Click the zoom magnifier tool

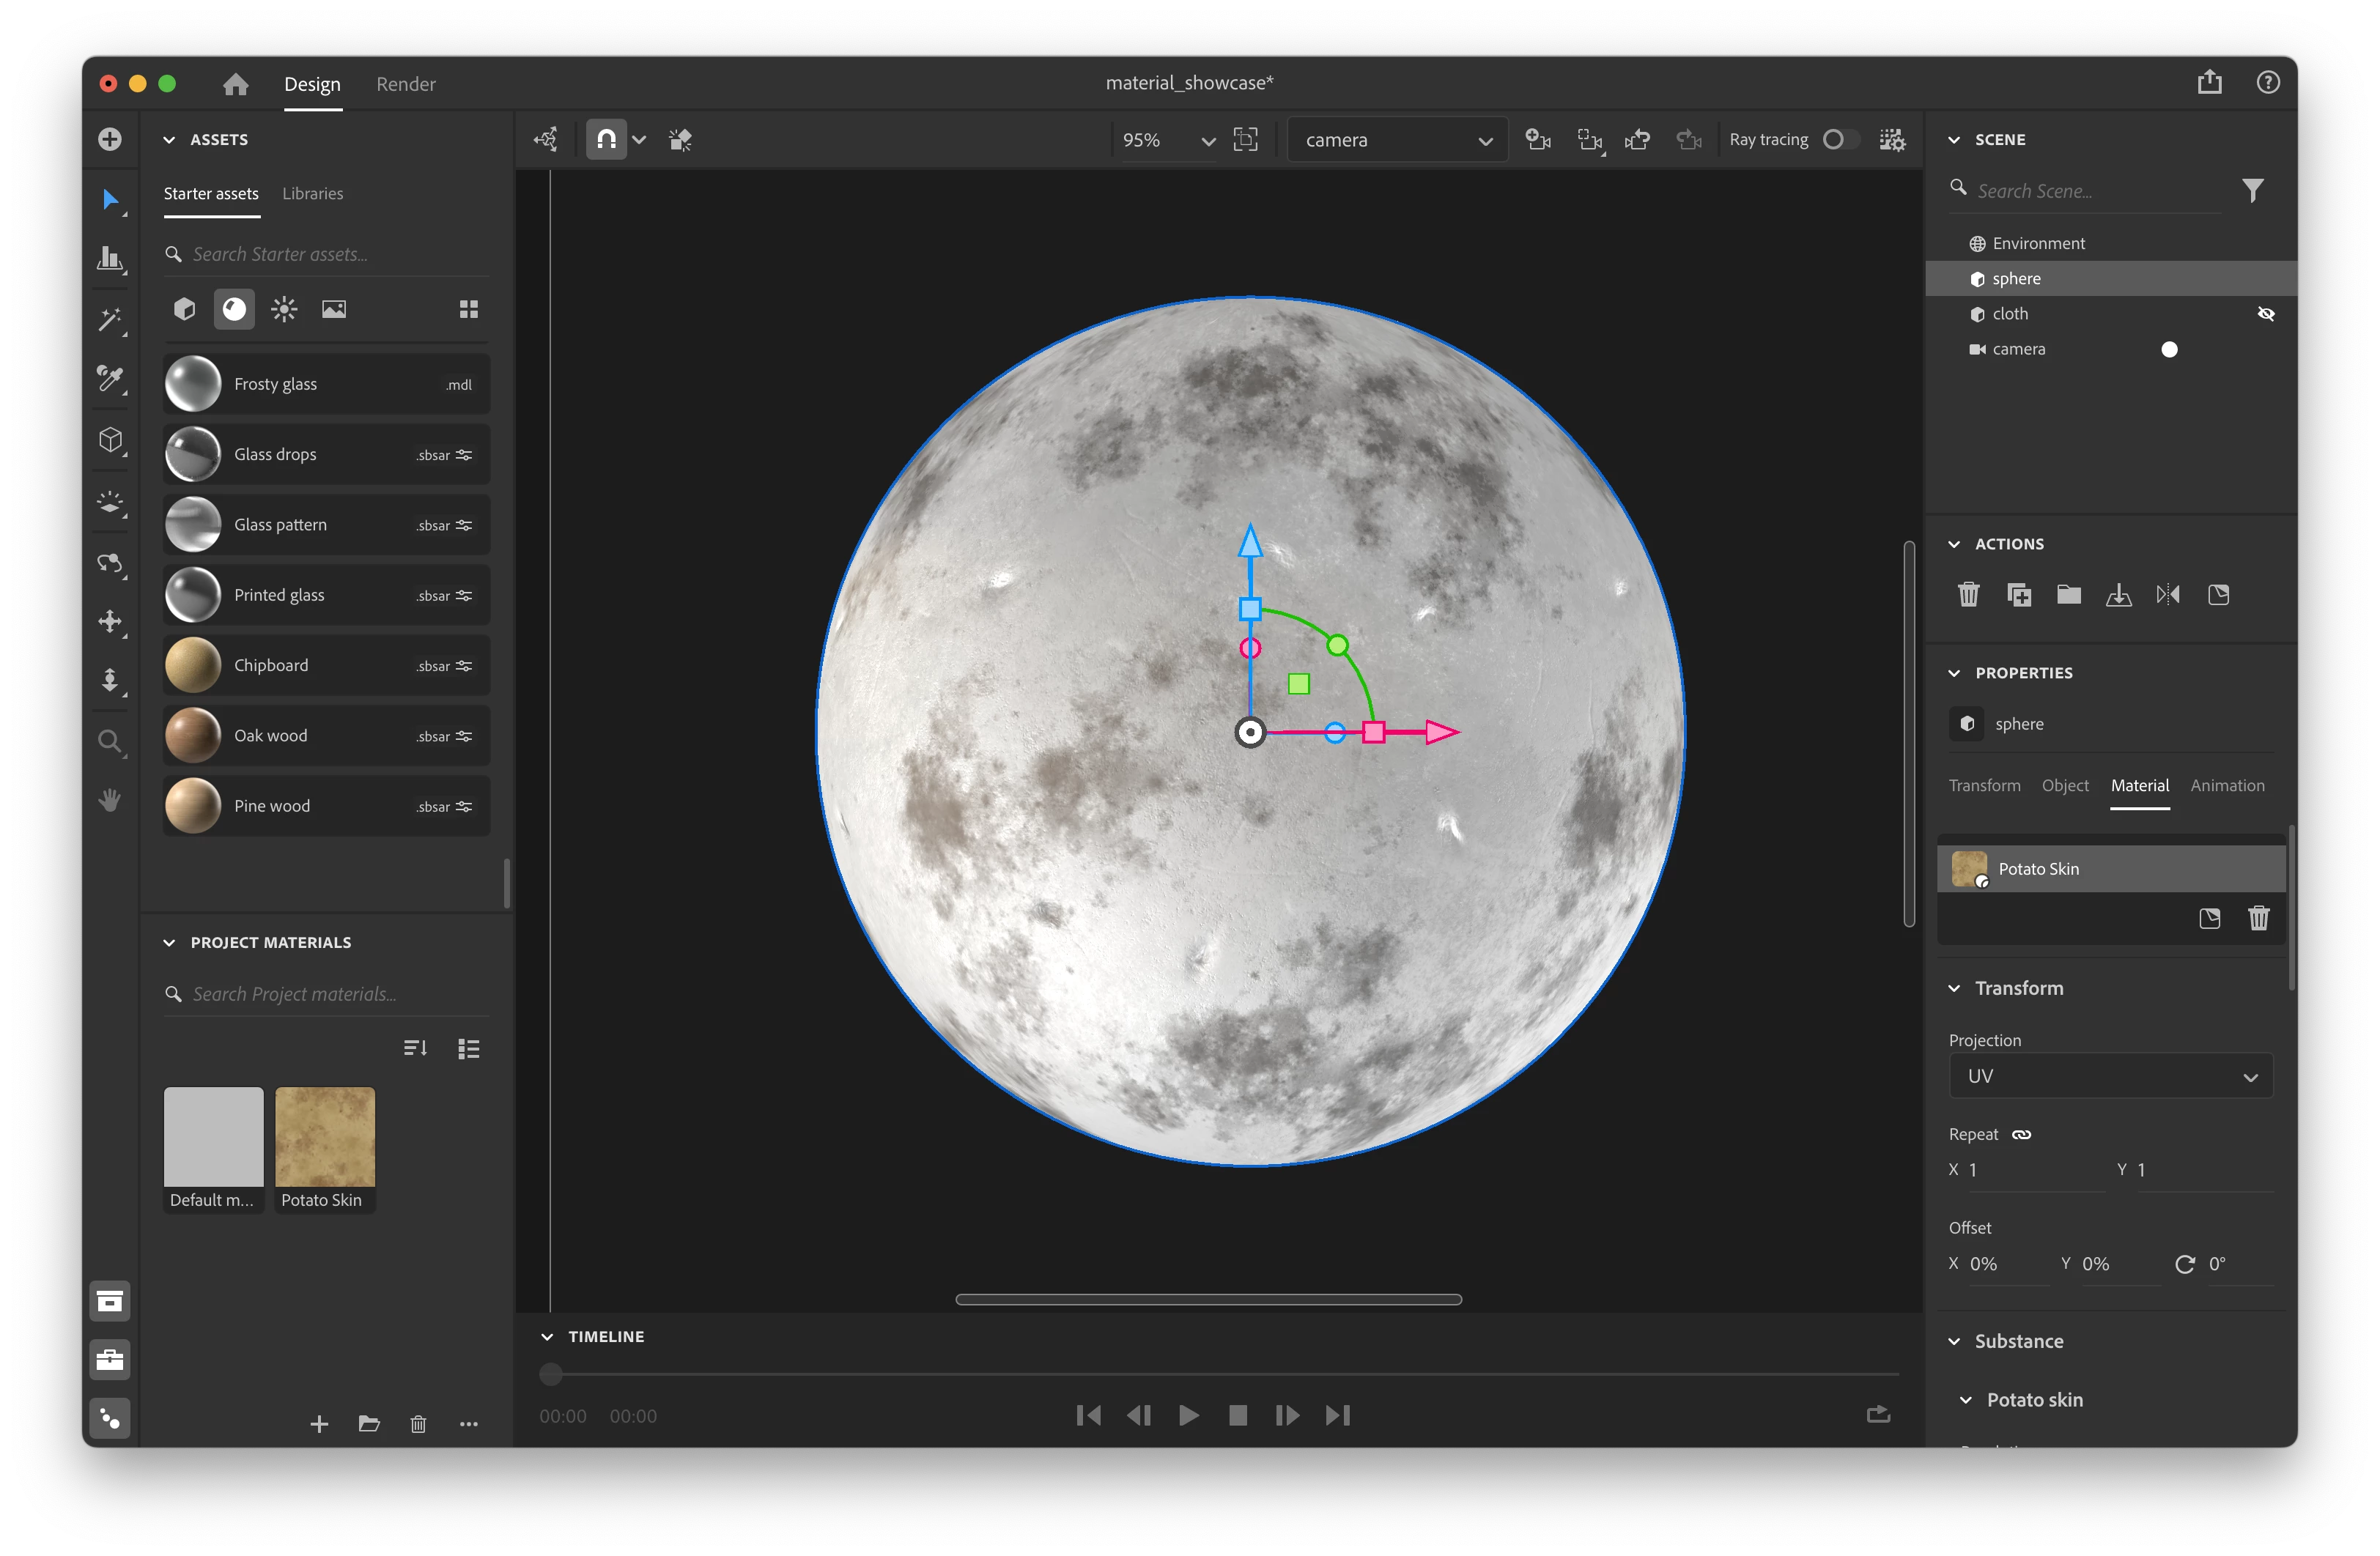coord(110,741)
